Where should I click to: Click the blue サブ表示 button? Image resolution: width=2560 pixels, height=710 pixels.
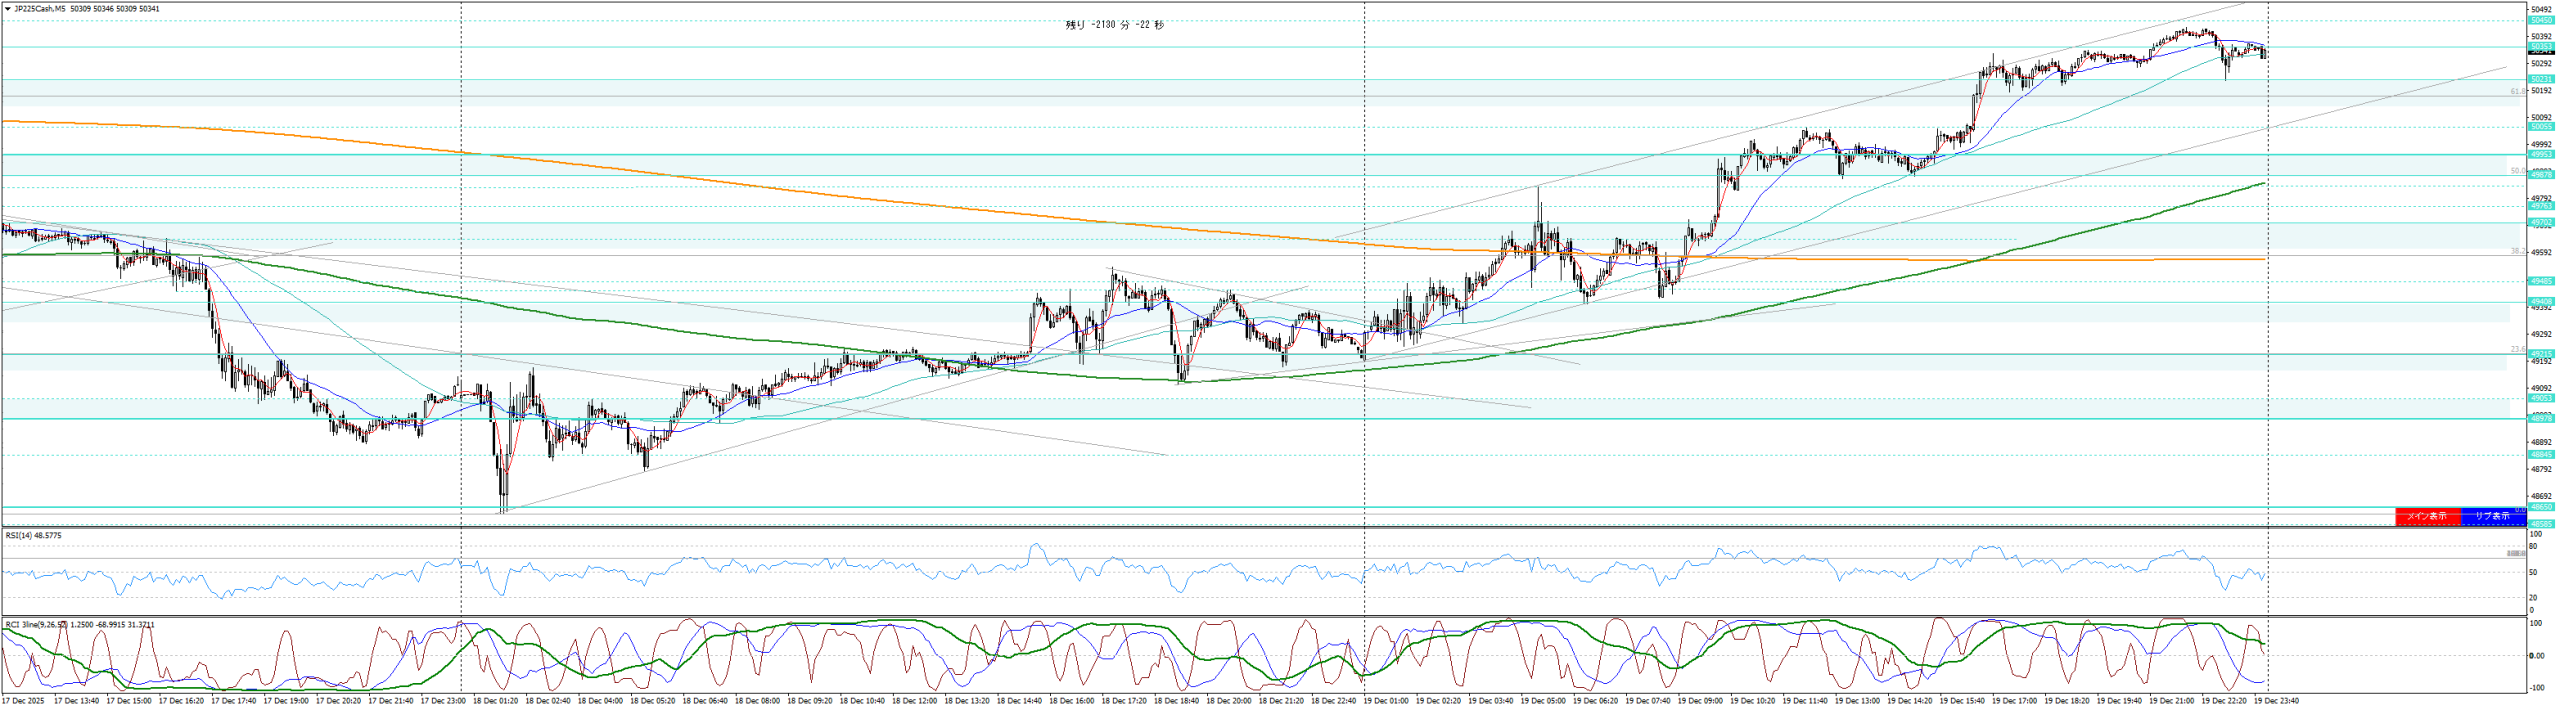click(x=2491, y=516)
